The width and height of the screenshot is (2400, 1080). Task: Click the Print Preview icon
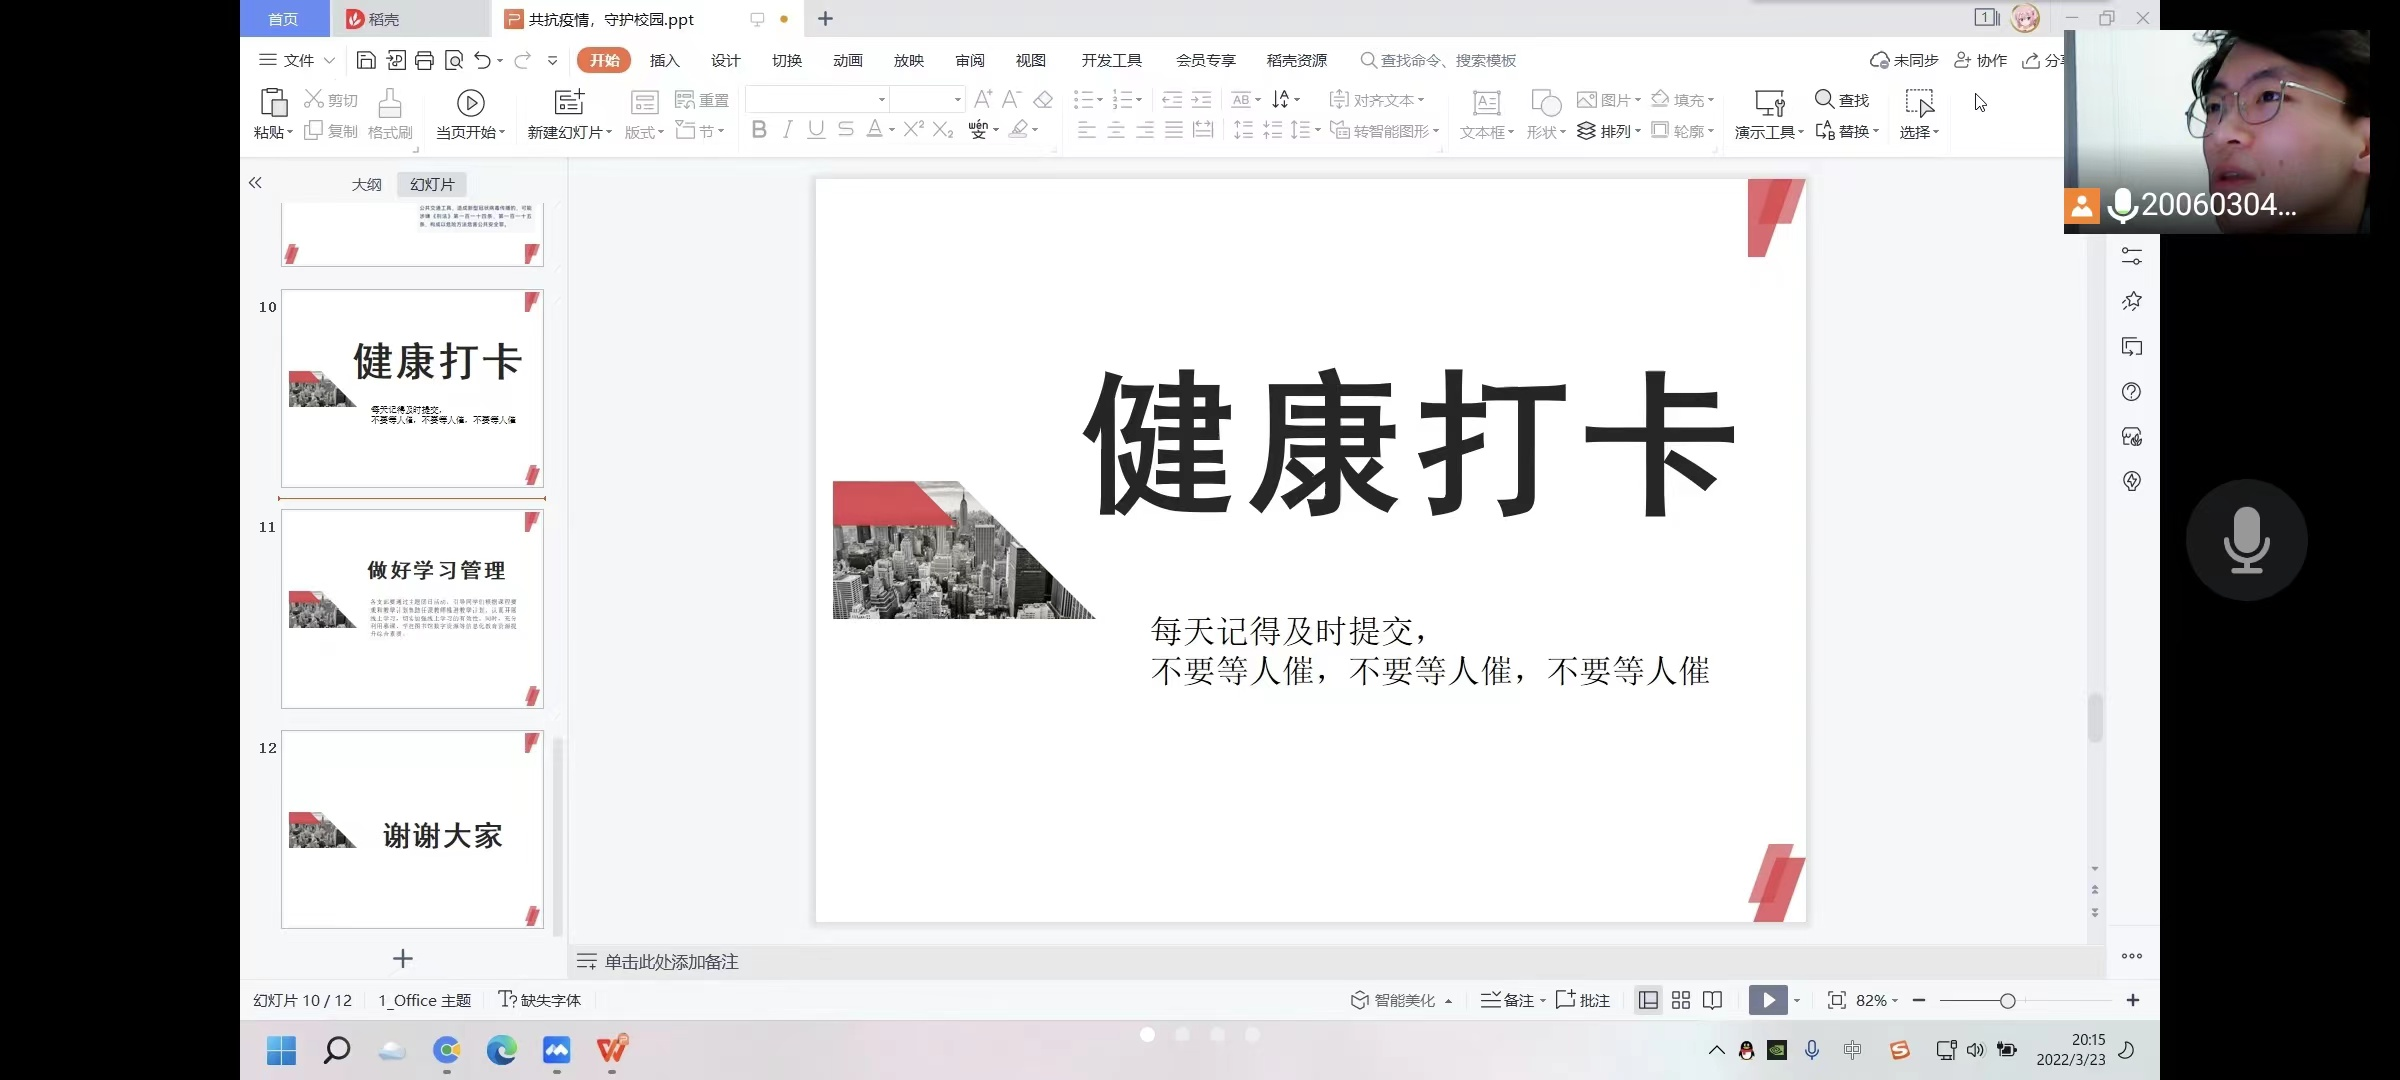(x=453, y=60)
